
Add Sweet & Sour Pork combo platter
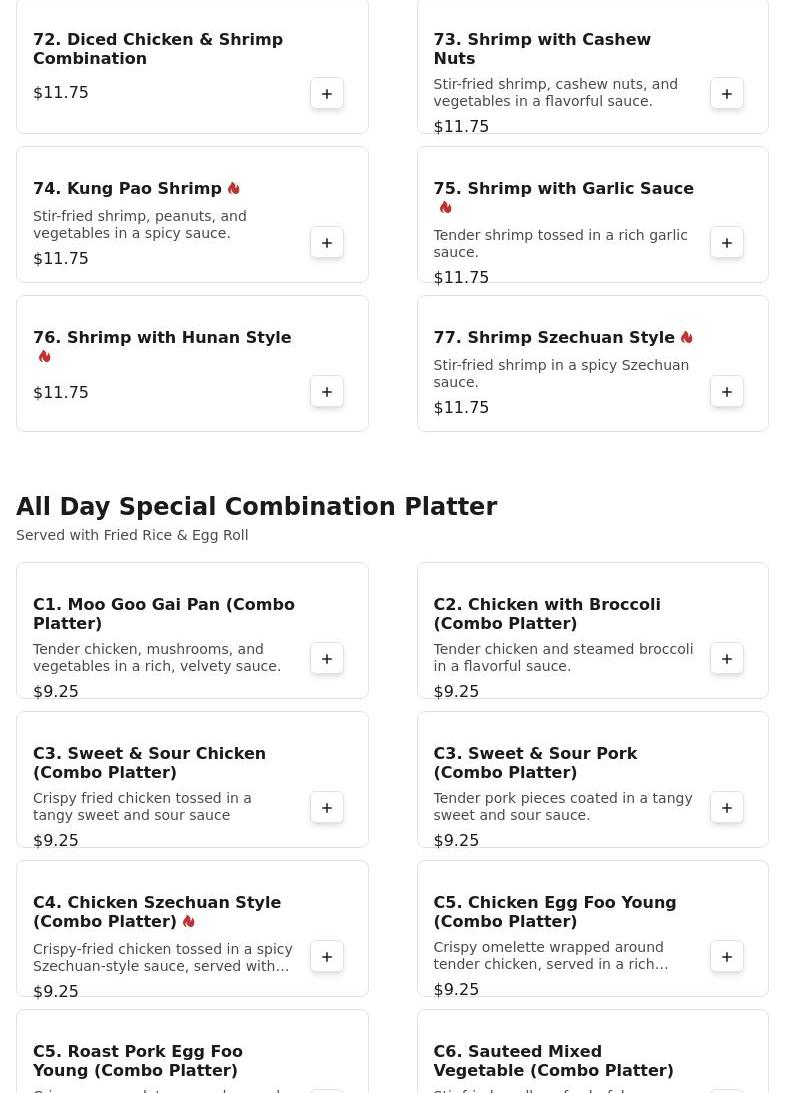point(727,808)
